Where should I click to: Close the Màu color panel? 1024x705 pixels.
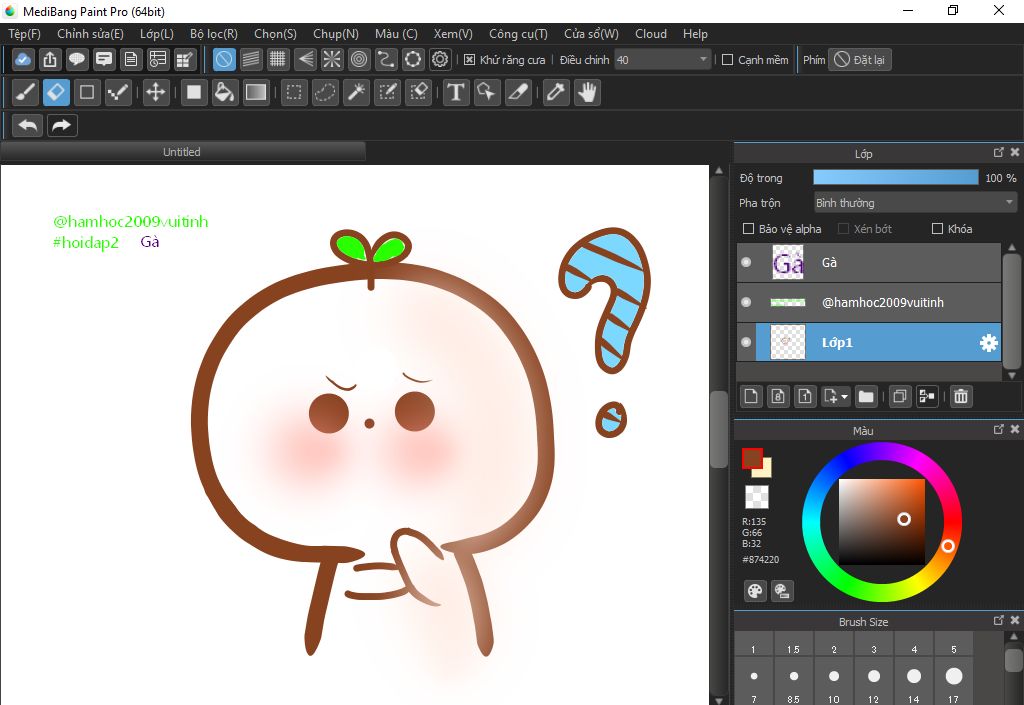click(x=1015, y=429)
